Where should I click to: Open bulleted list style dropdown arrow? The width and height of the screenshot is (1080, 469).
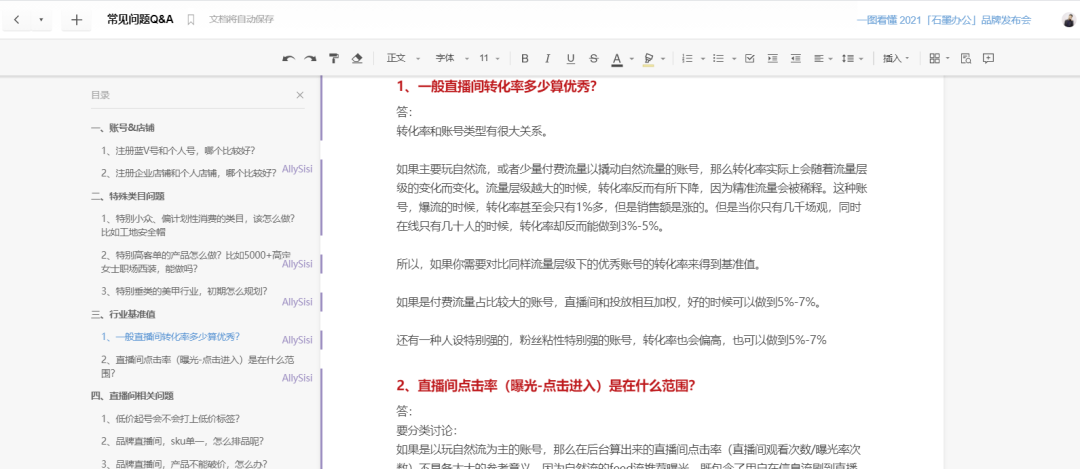tap(734, 59)
